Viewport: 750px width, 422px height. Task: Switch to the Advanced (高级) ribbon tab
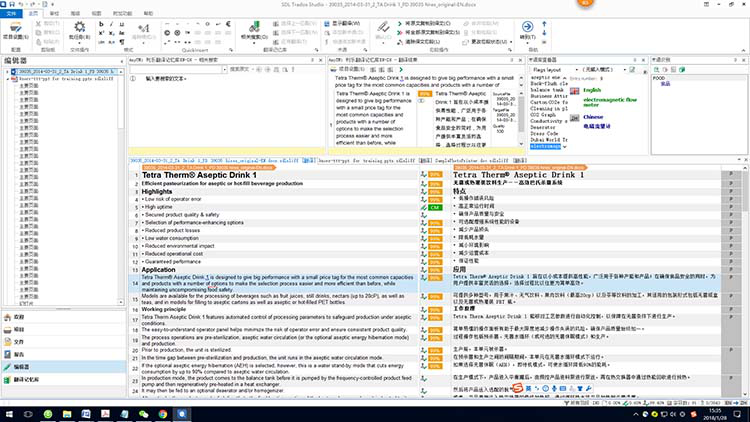(76, 13)
